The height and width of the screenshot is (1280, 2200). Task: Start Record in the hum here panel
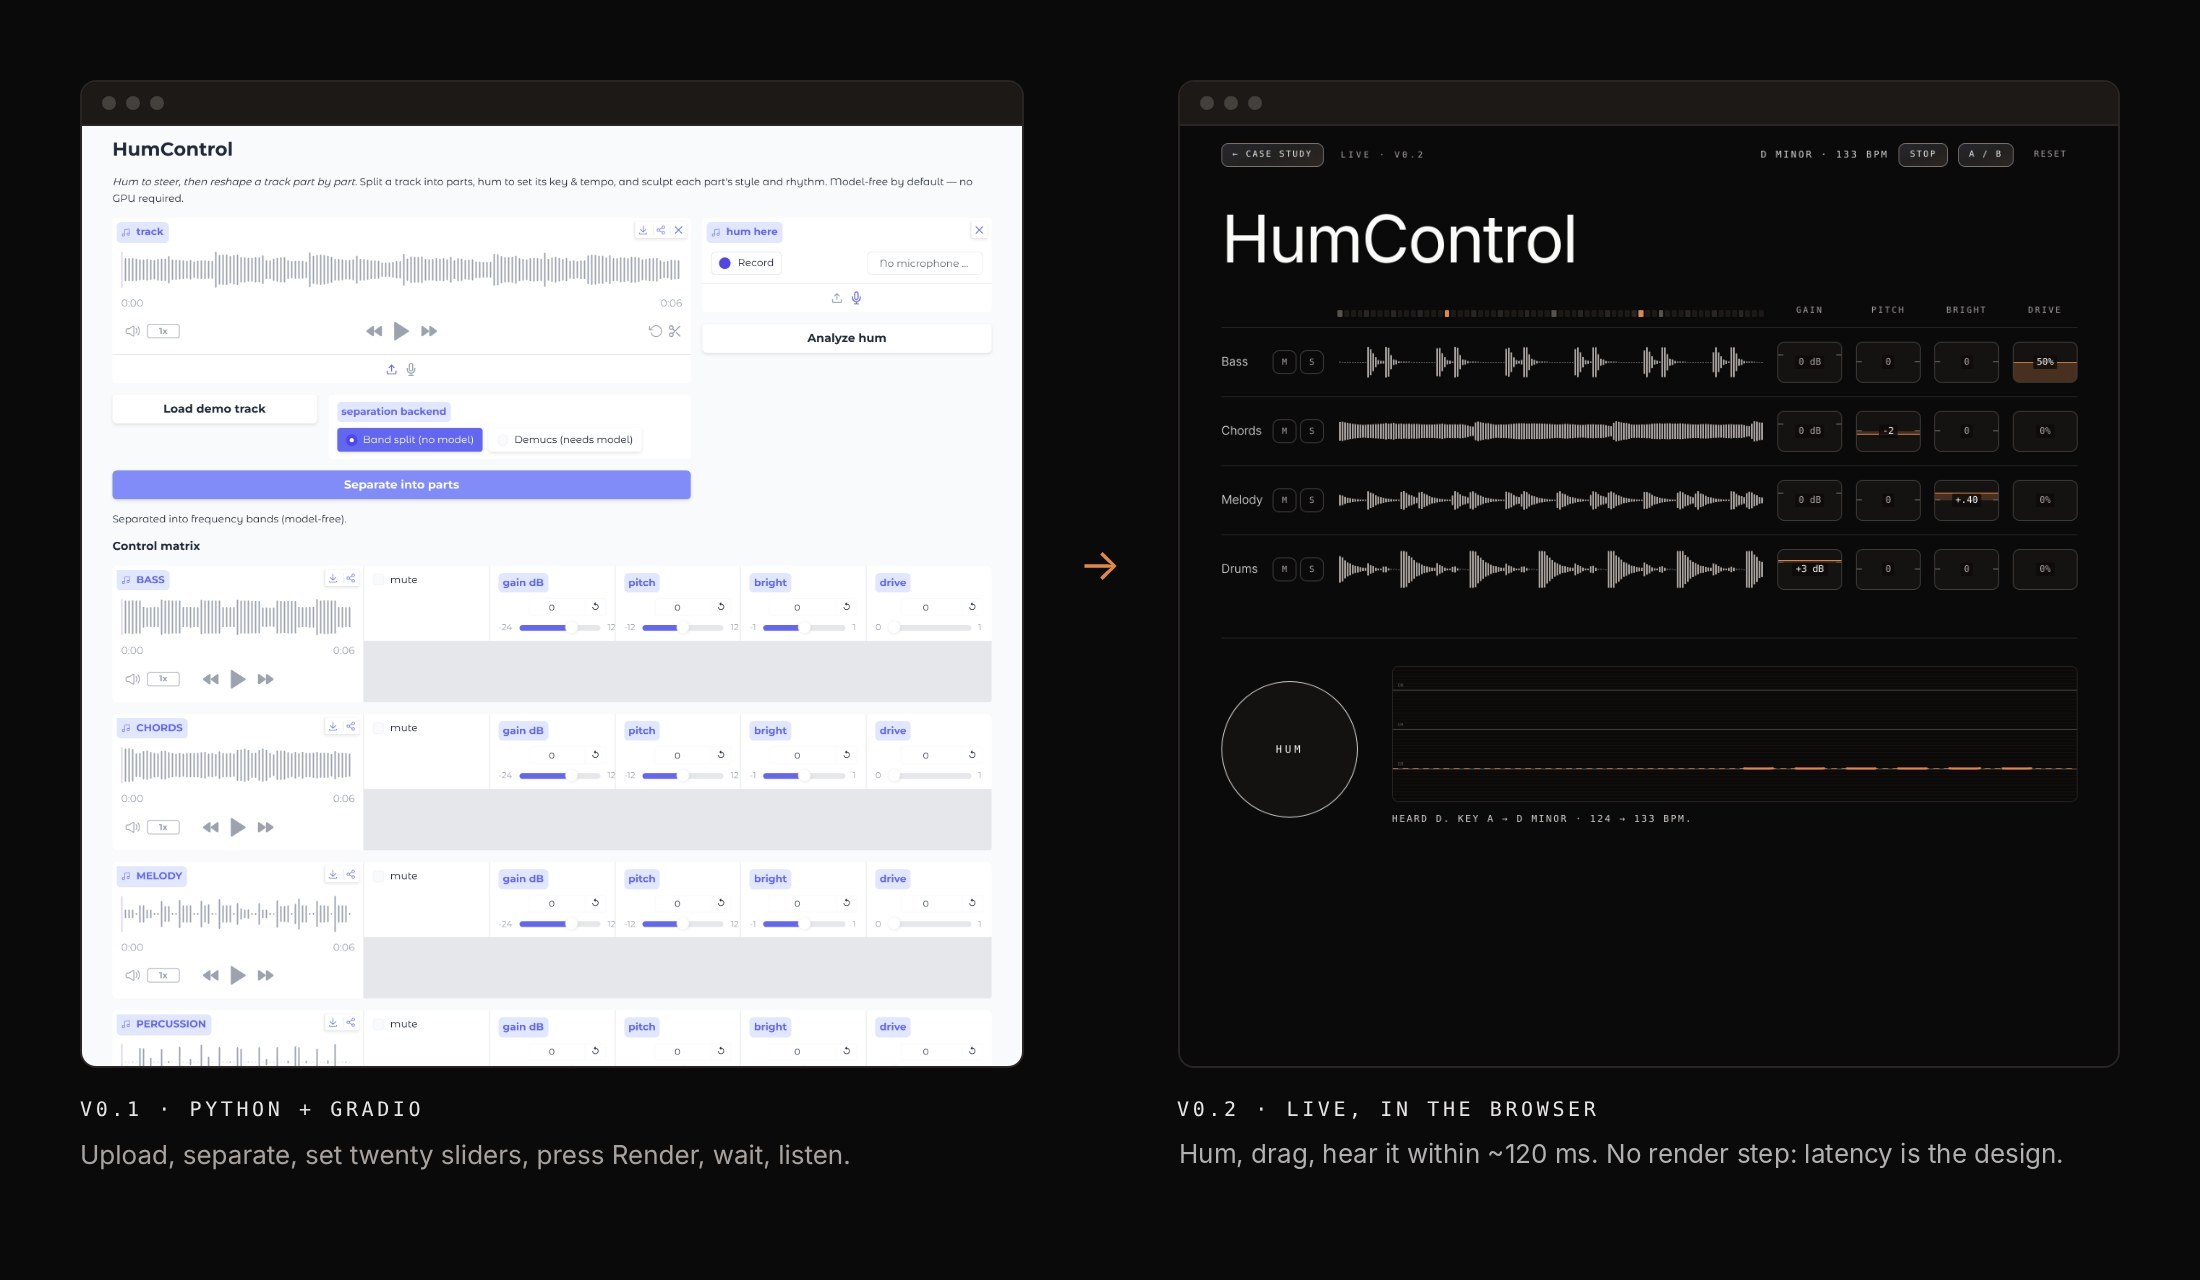click(x=746, y=263)
